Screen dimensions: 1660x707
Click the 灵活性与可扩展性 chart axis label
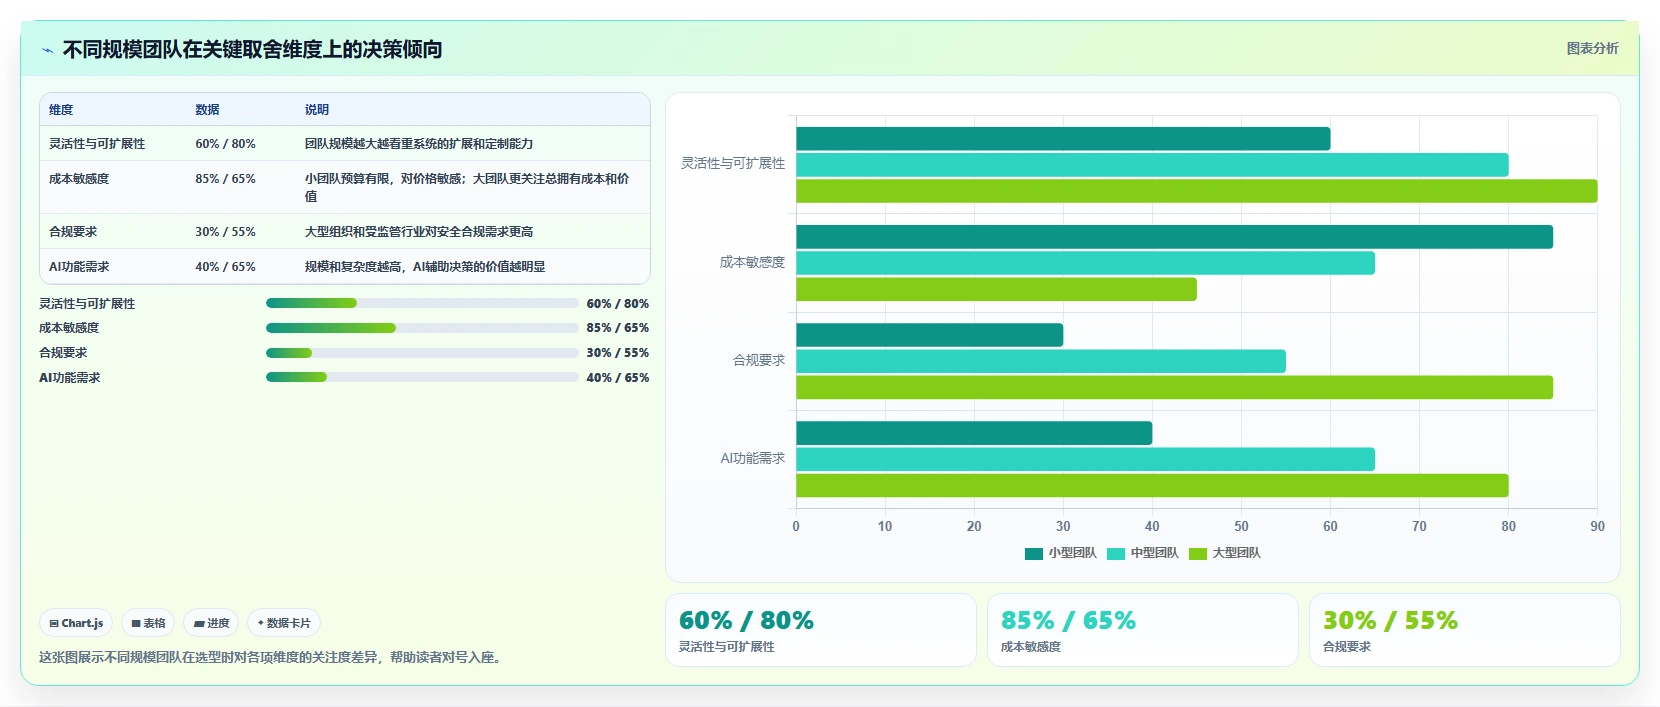click(x=733, y=163)
